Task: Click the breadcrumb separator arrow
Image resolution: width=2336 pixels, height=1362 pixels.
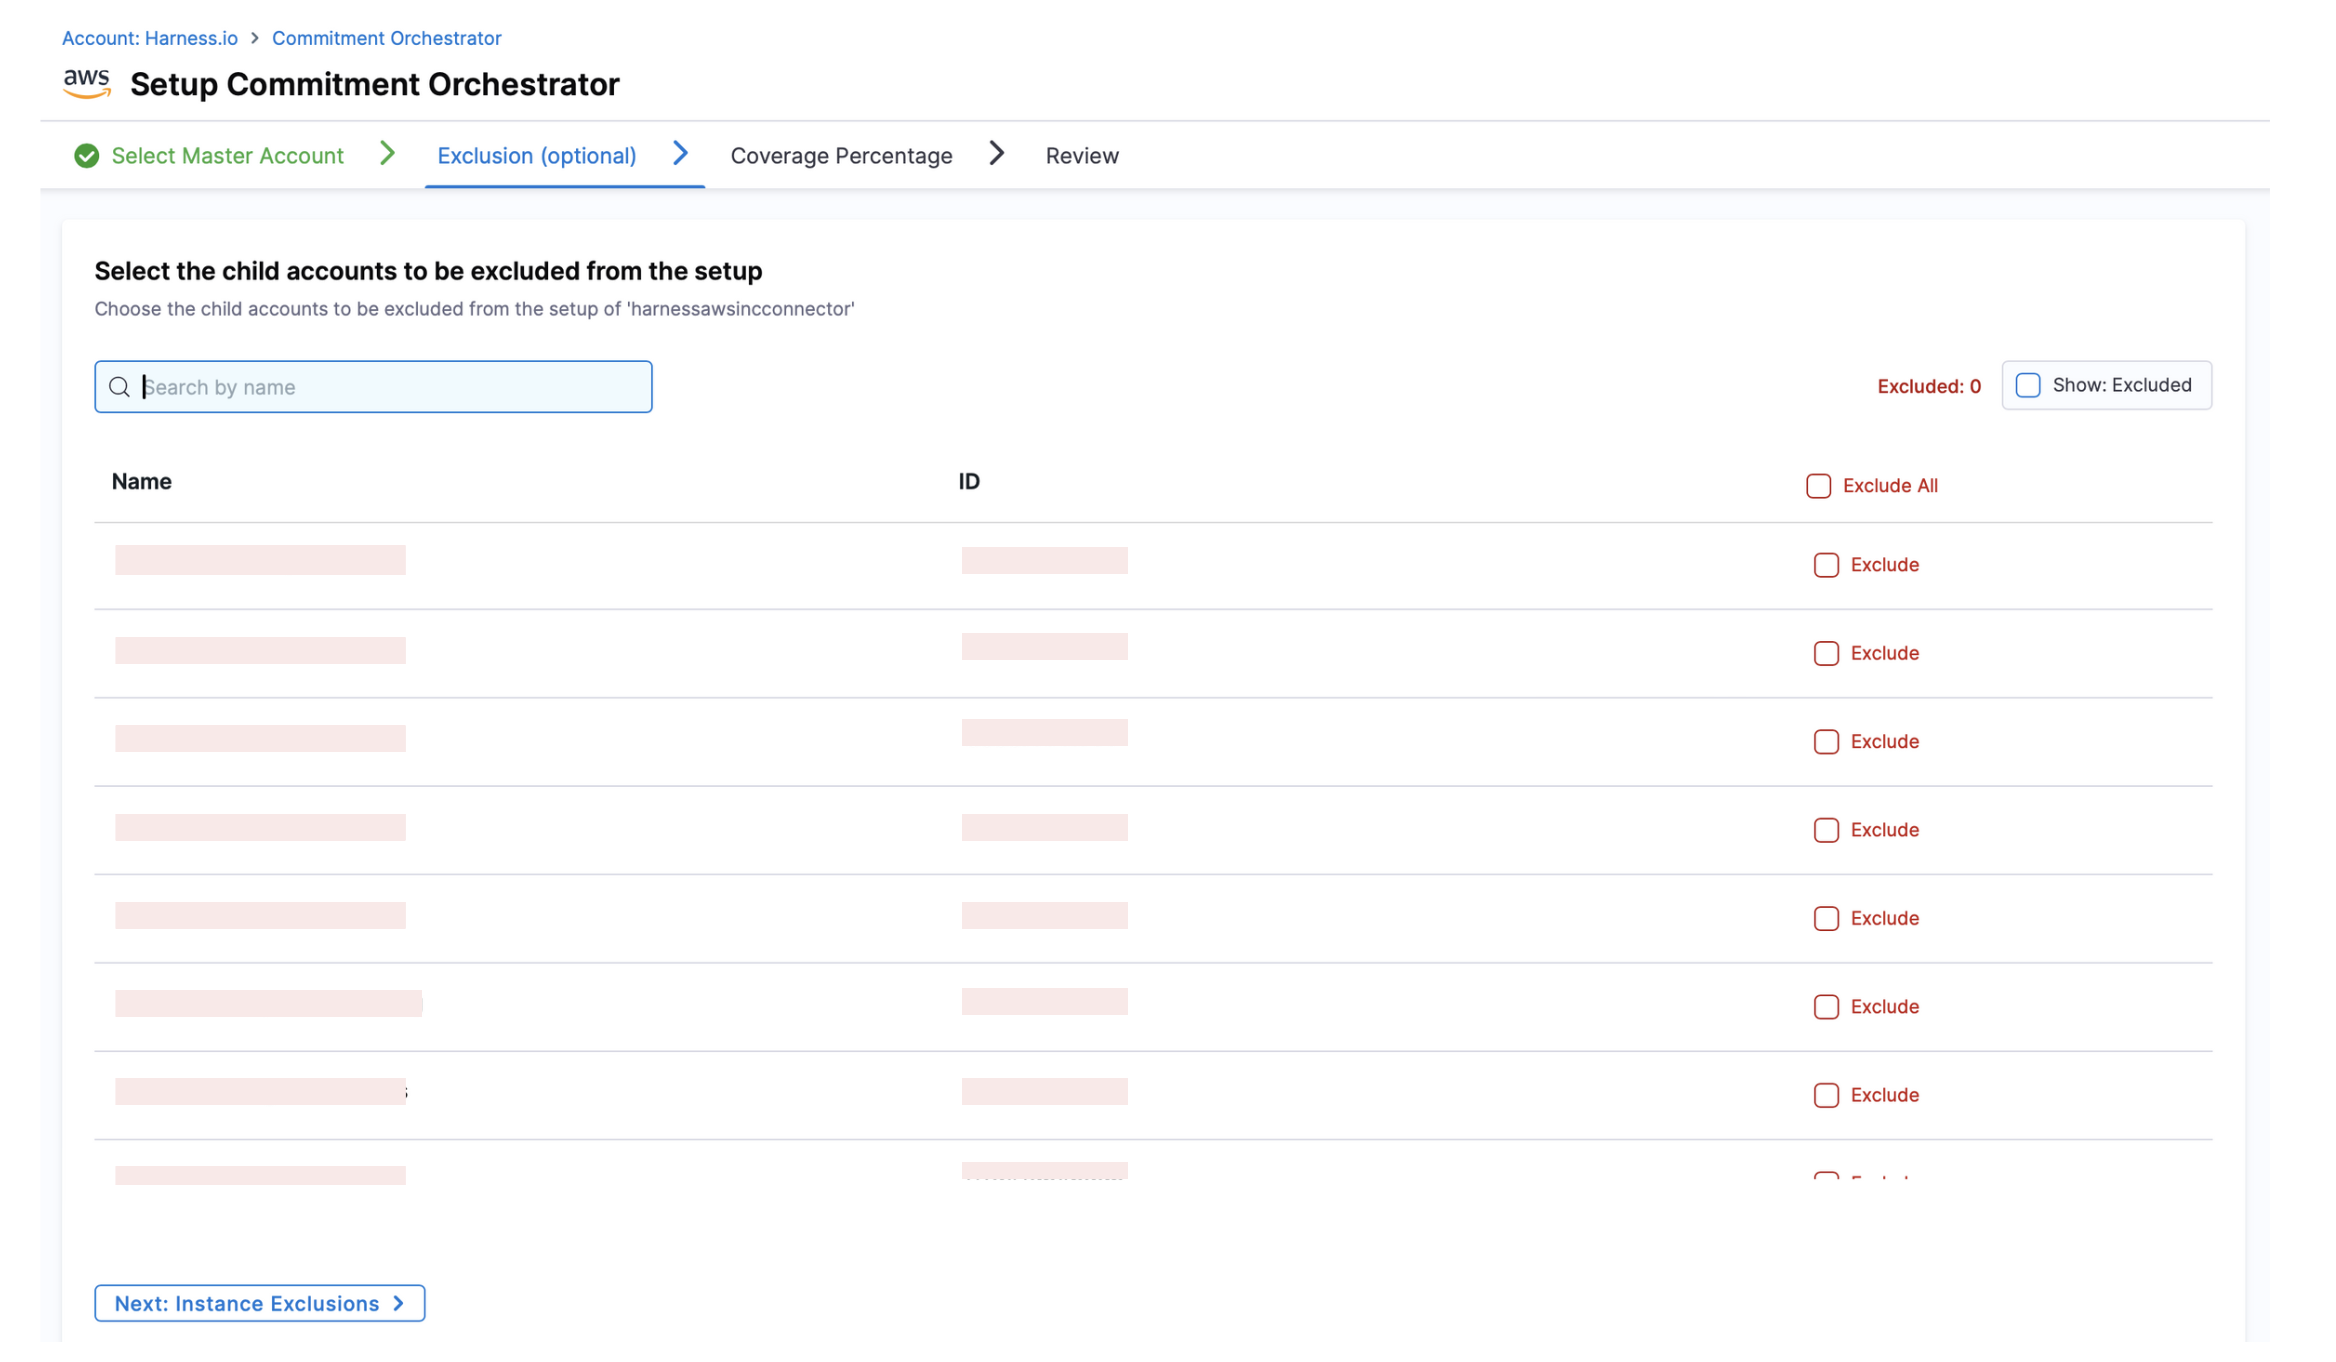Action: (x=255, y=38)
